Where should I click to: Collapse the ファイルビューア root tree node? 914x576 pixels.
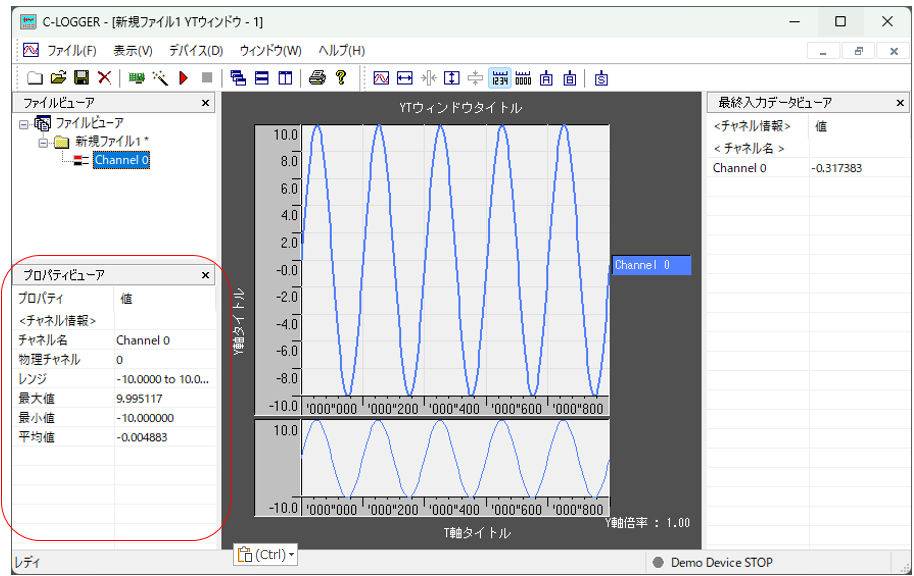[x=24, y=123]
